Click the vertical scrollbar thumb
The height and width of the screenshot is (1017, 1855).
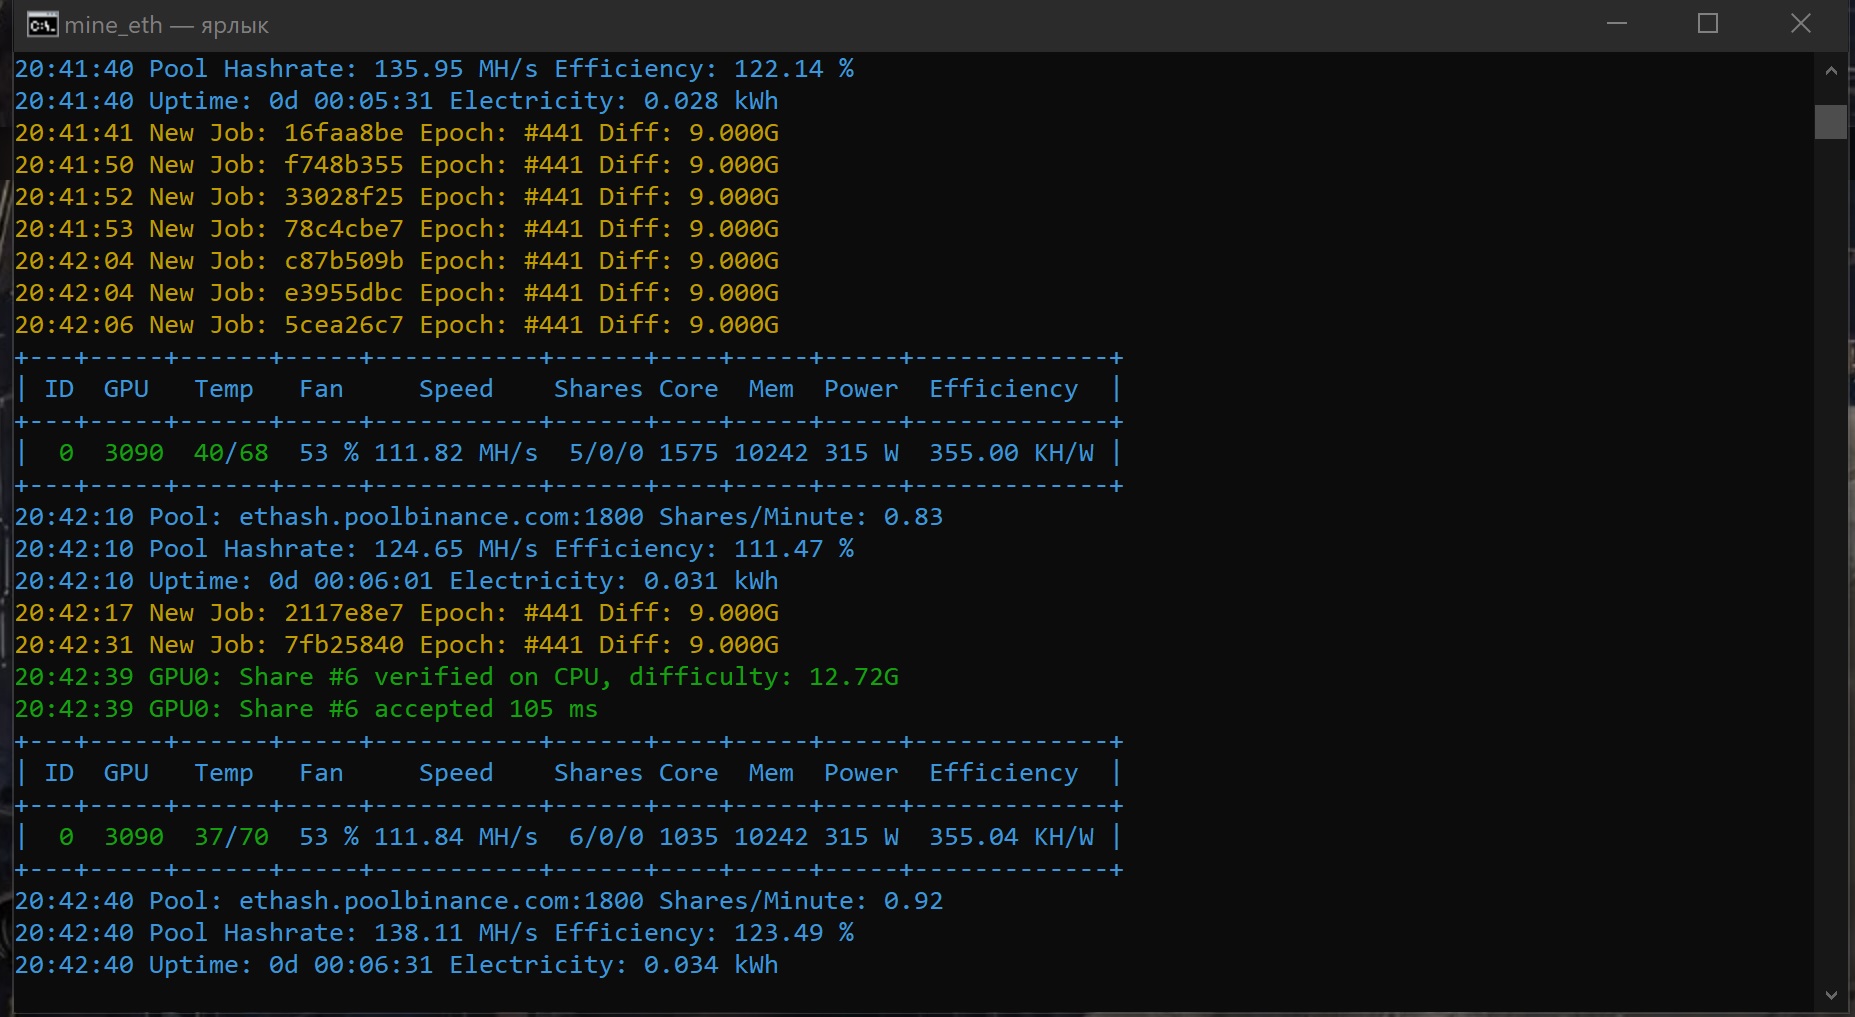[x=1831, y=122]
